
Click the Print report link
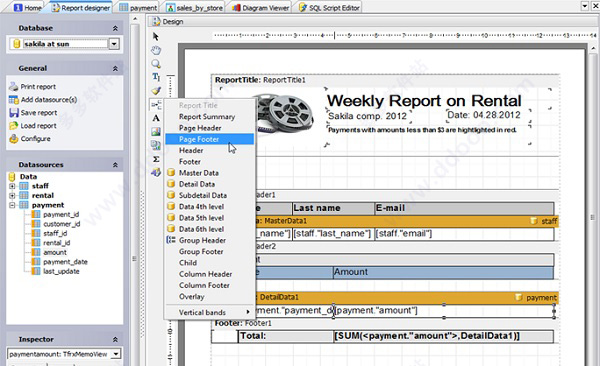coord(38,87)
